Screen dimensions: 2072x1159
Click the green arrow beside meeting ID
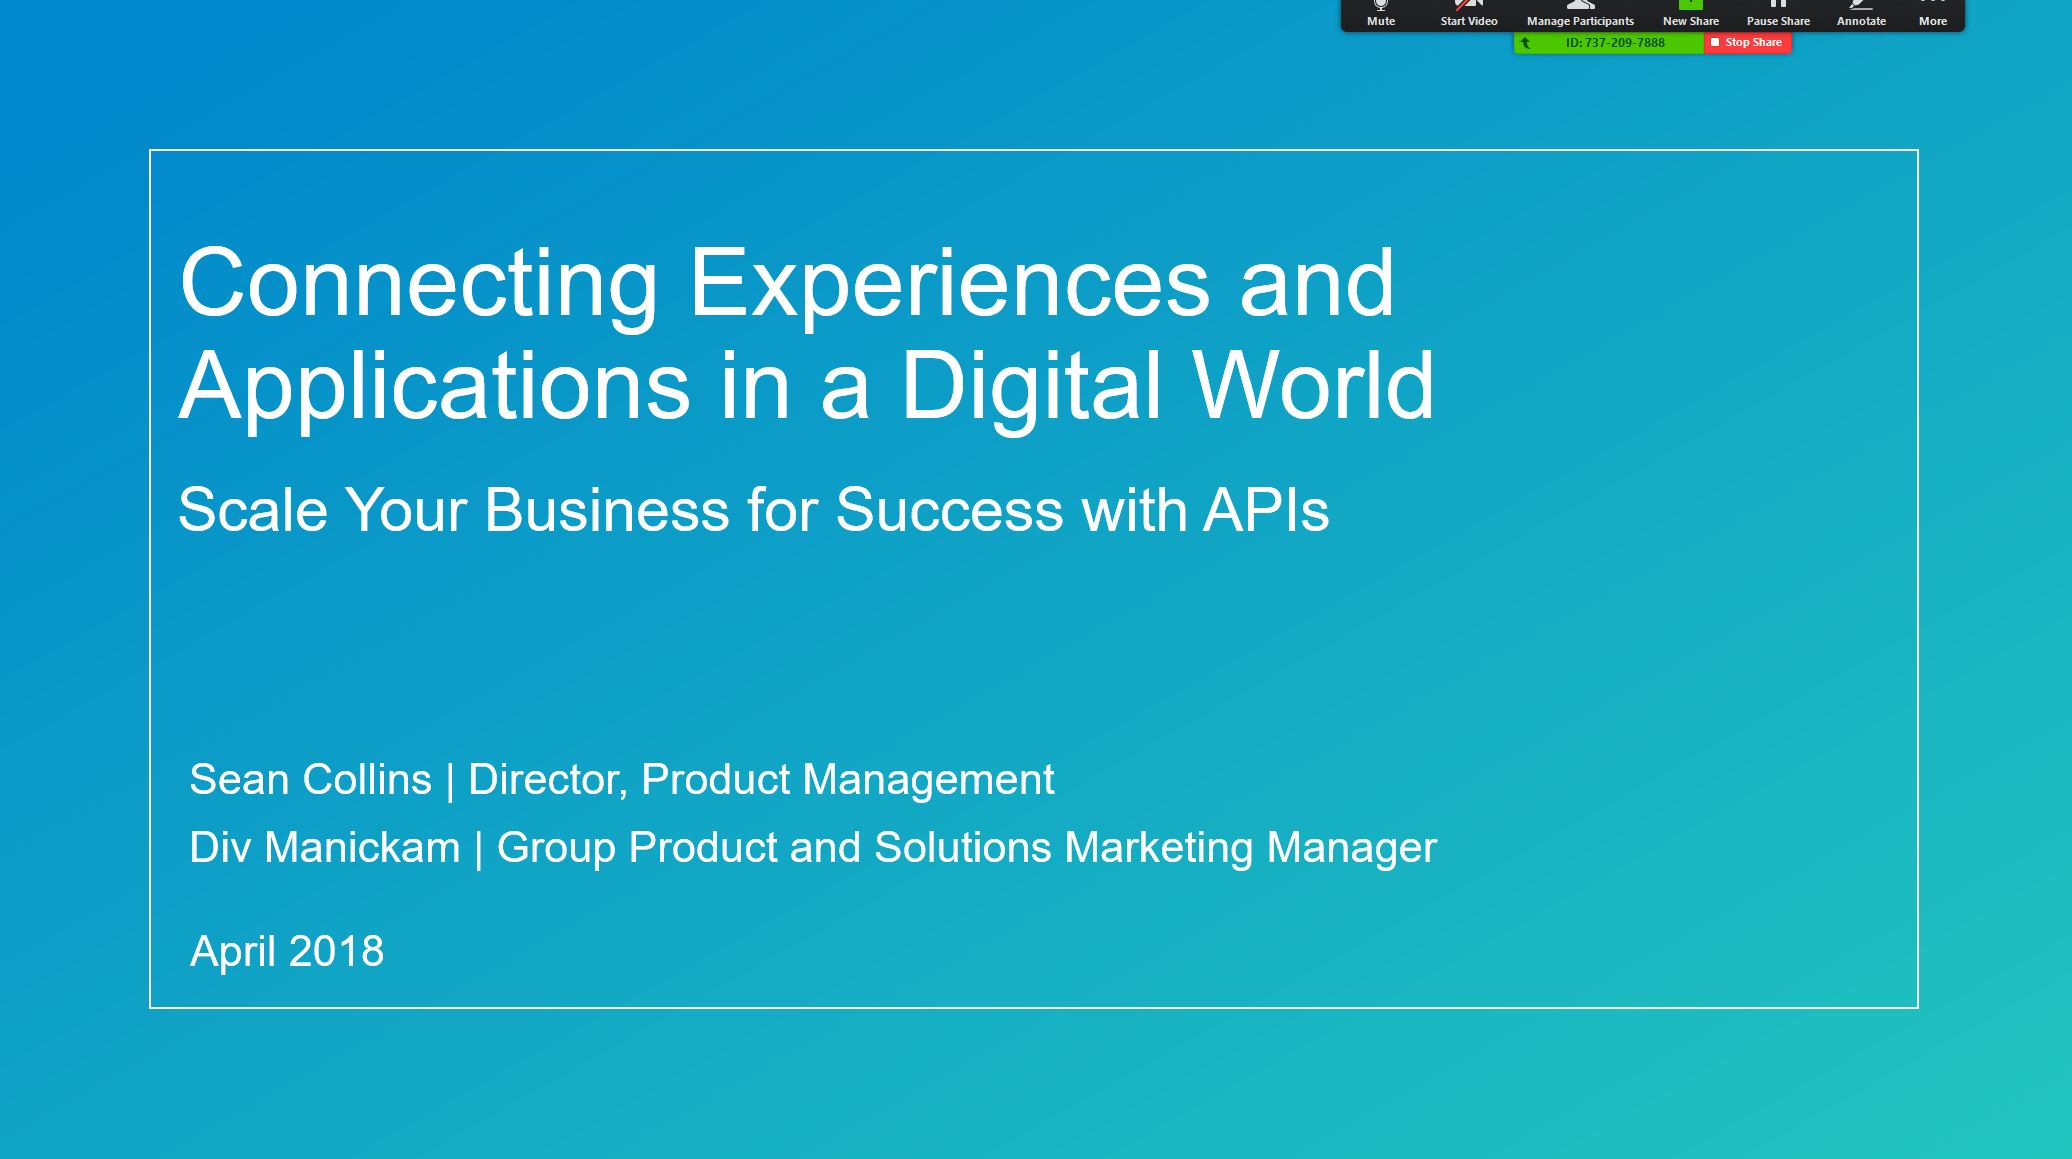(1526, 43)
